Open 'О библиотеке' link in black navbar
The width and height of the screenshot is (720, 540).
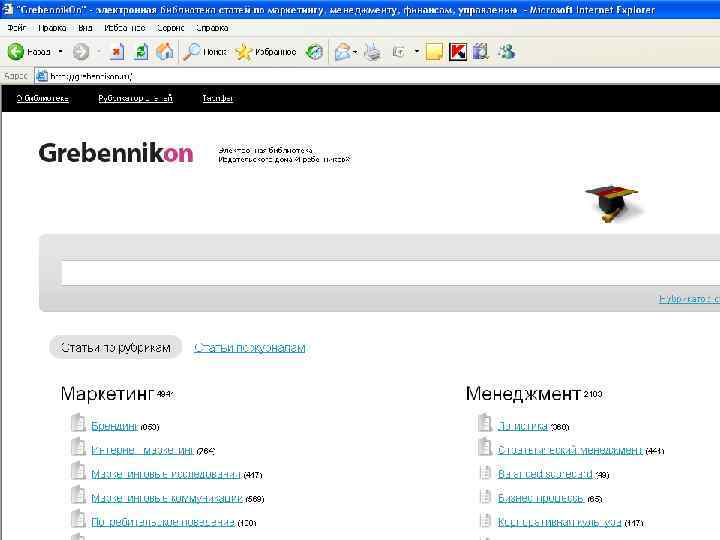tap(43, 98)
